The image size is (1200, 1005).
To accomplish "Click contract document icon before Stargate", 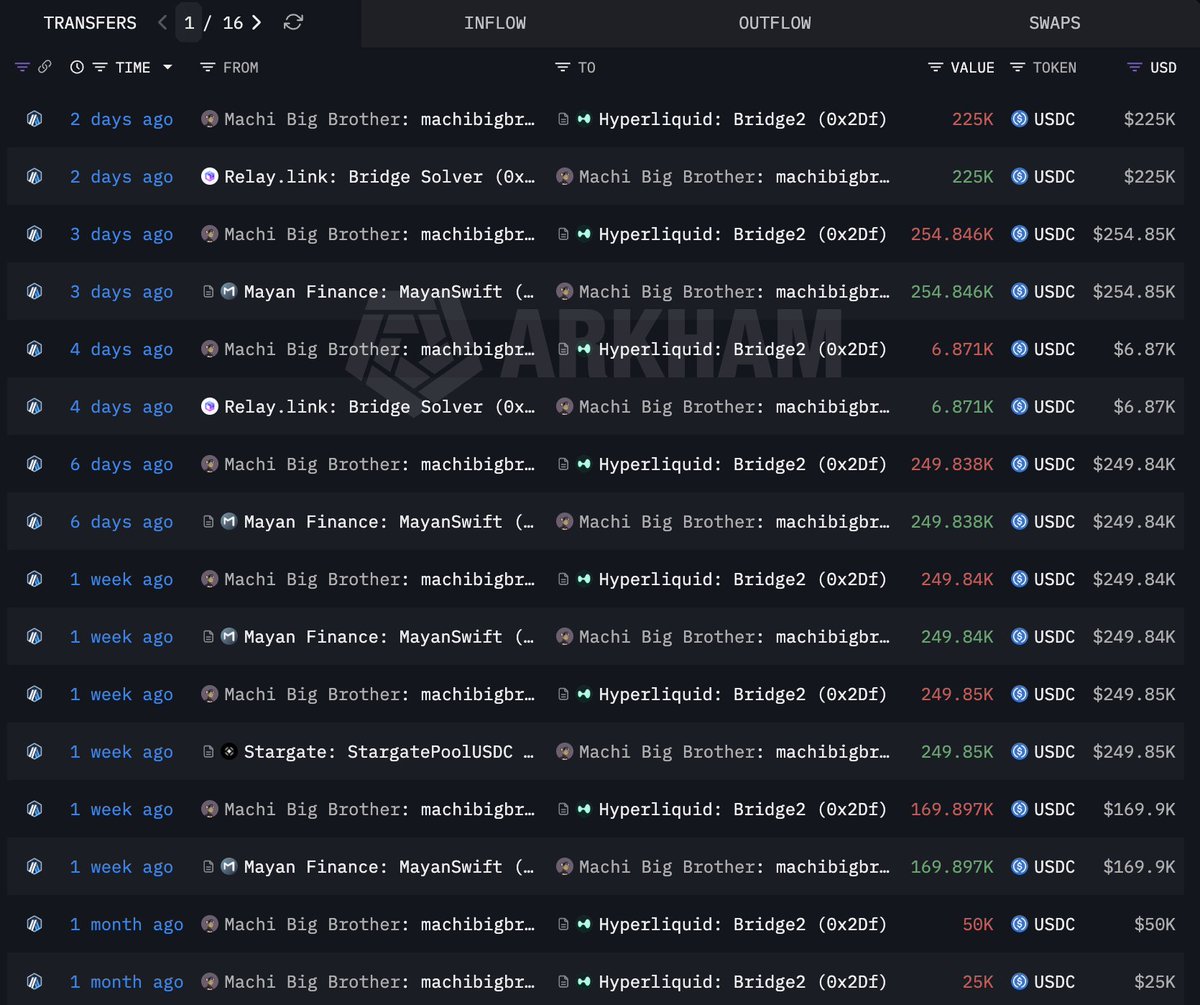I will pyautogui.click(x=208, y=752).
